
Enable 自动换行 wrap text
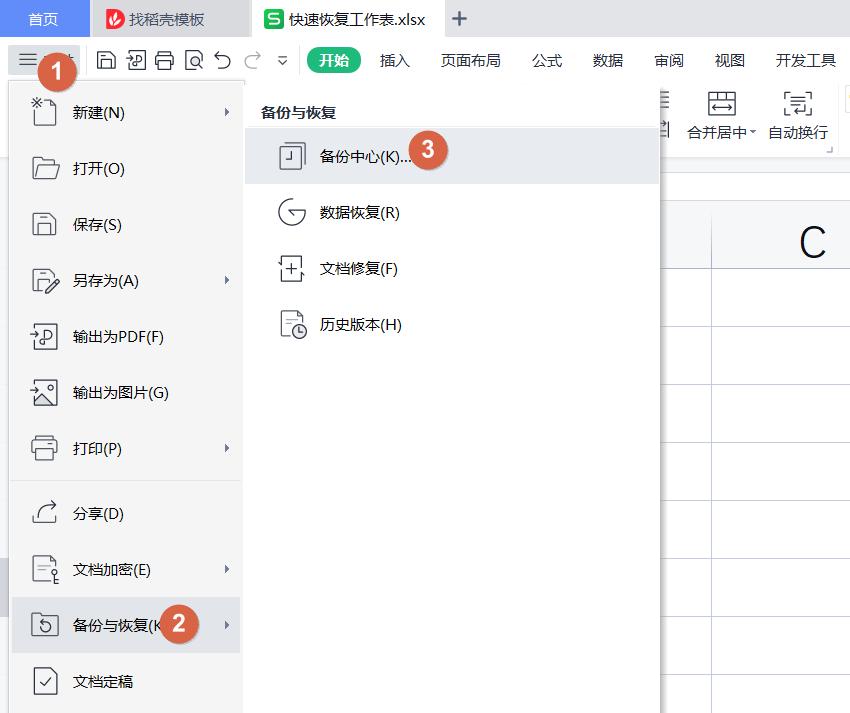point(797,113)
